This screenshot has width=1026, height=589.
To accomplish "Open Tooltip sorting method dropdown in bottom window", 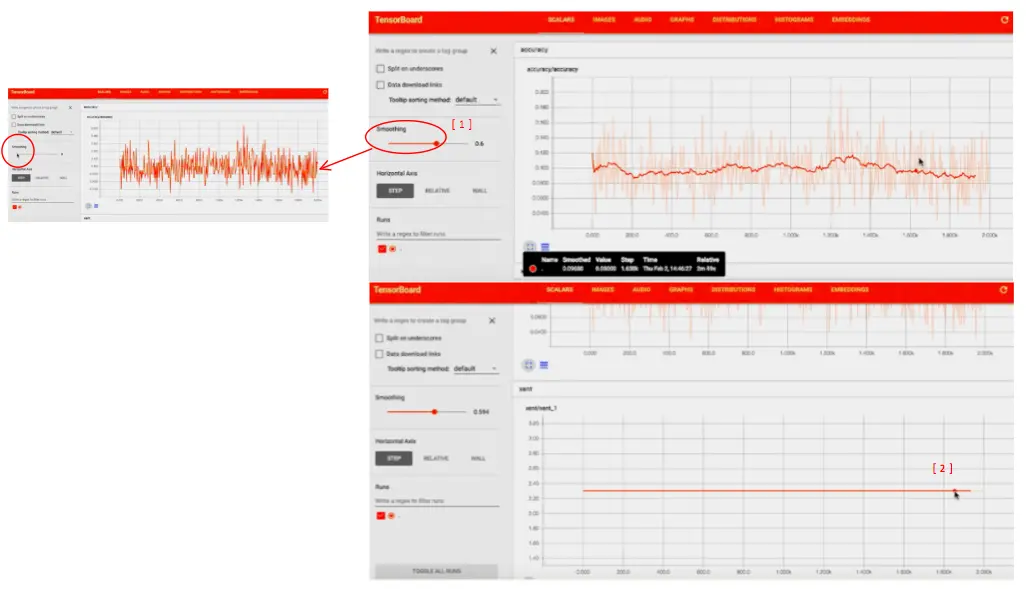I will point(475,368).
